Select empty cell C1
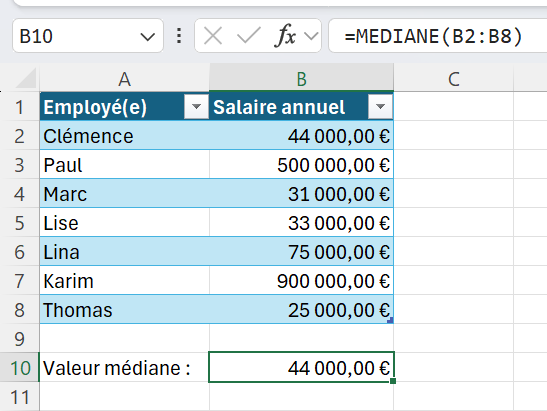547x411 pixels. point(454,106)
